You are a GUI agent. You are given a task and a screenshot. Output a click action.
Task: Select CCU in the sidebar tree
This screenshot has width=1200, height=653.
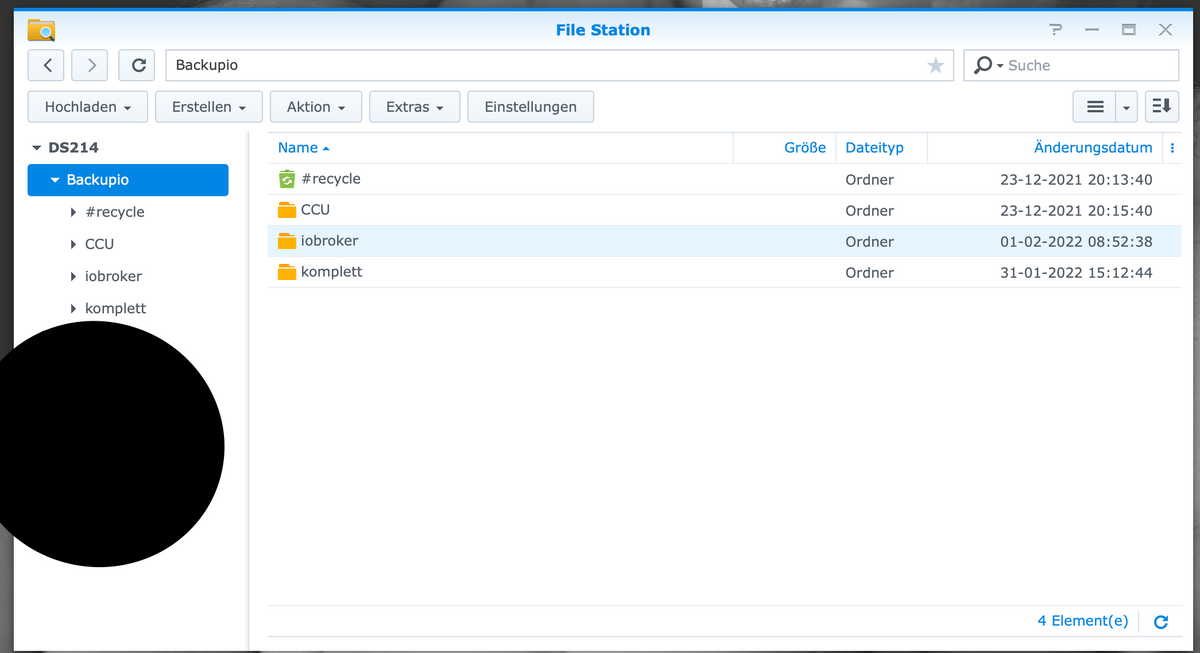click(99, 244)
